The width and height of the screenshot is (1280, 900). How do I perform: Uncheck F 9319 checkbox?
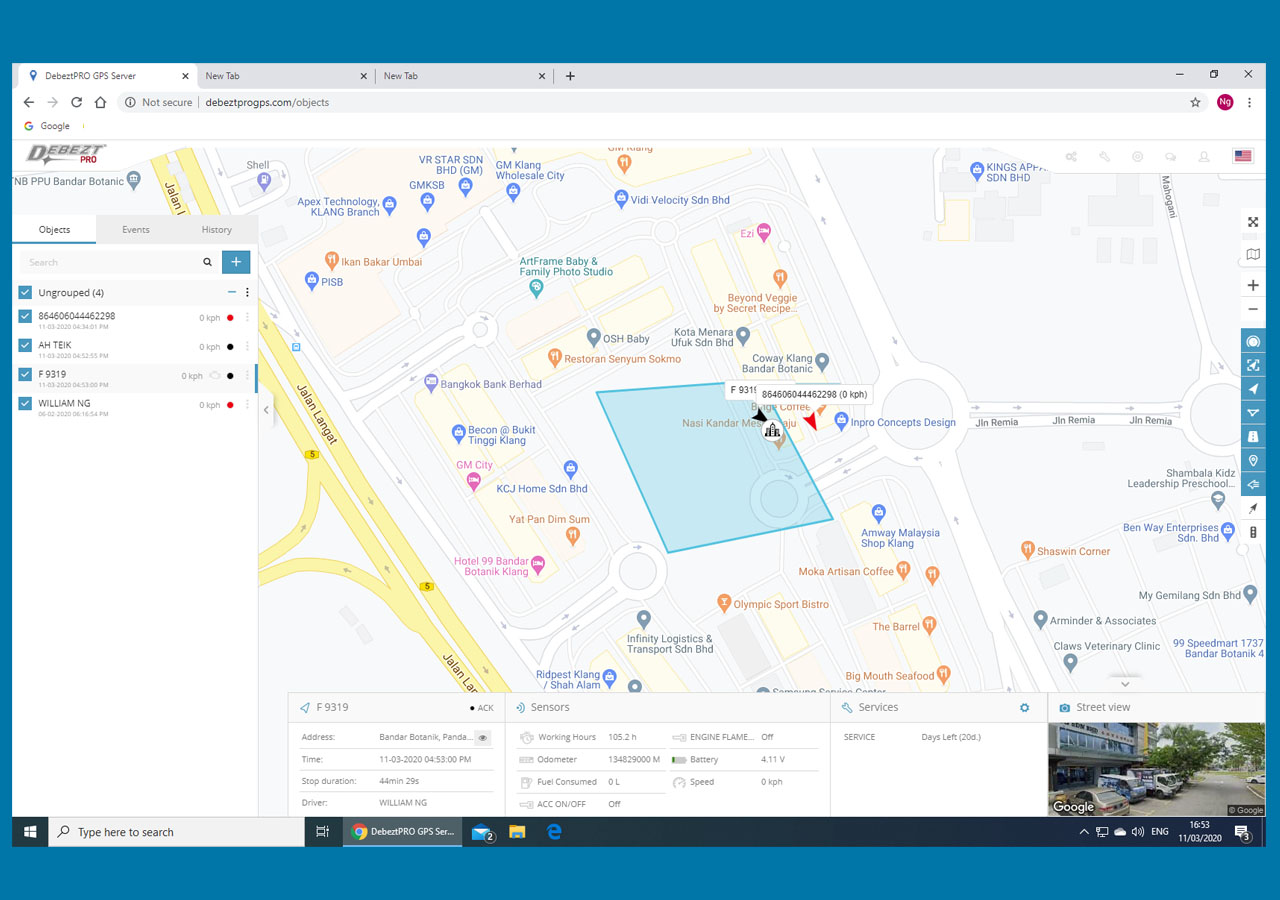pyautogui.click(x=25, y=375)
